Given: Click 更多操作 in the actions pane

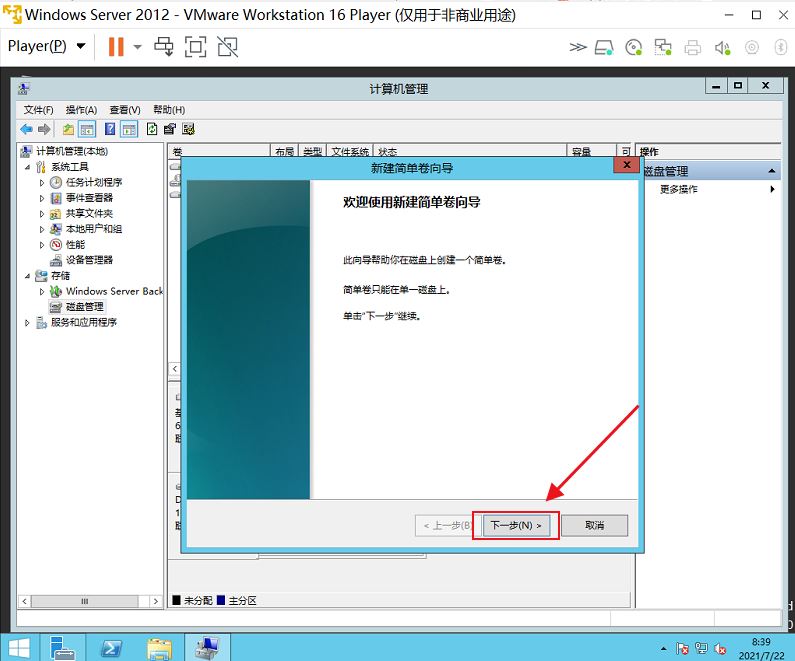Looking at the screenshot, I should (678, 189).
